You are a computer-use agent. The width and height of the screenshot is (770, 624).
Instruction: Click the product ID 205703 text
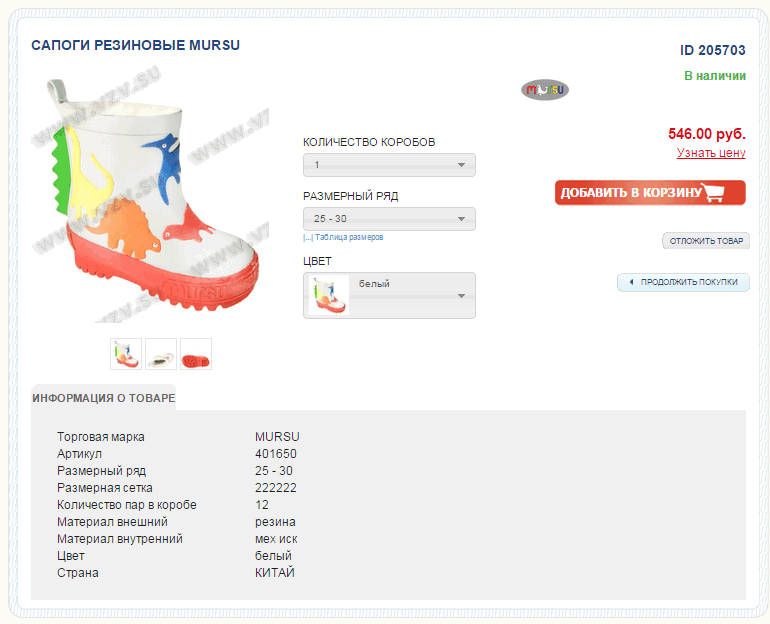point(713,50)
